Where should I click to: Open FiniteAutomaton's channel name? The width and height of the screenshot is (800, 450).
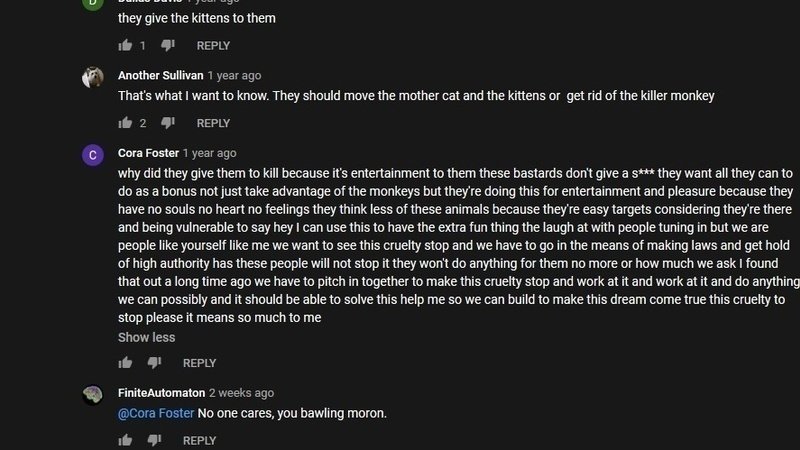[160, 393]
